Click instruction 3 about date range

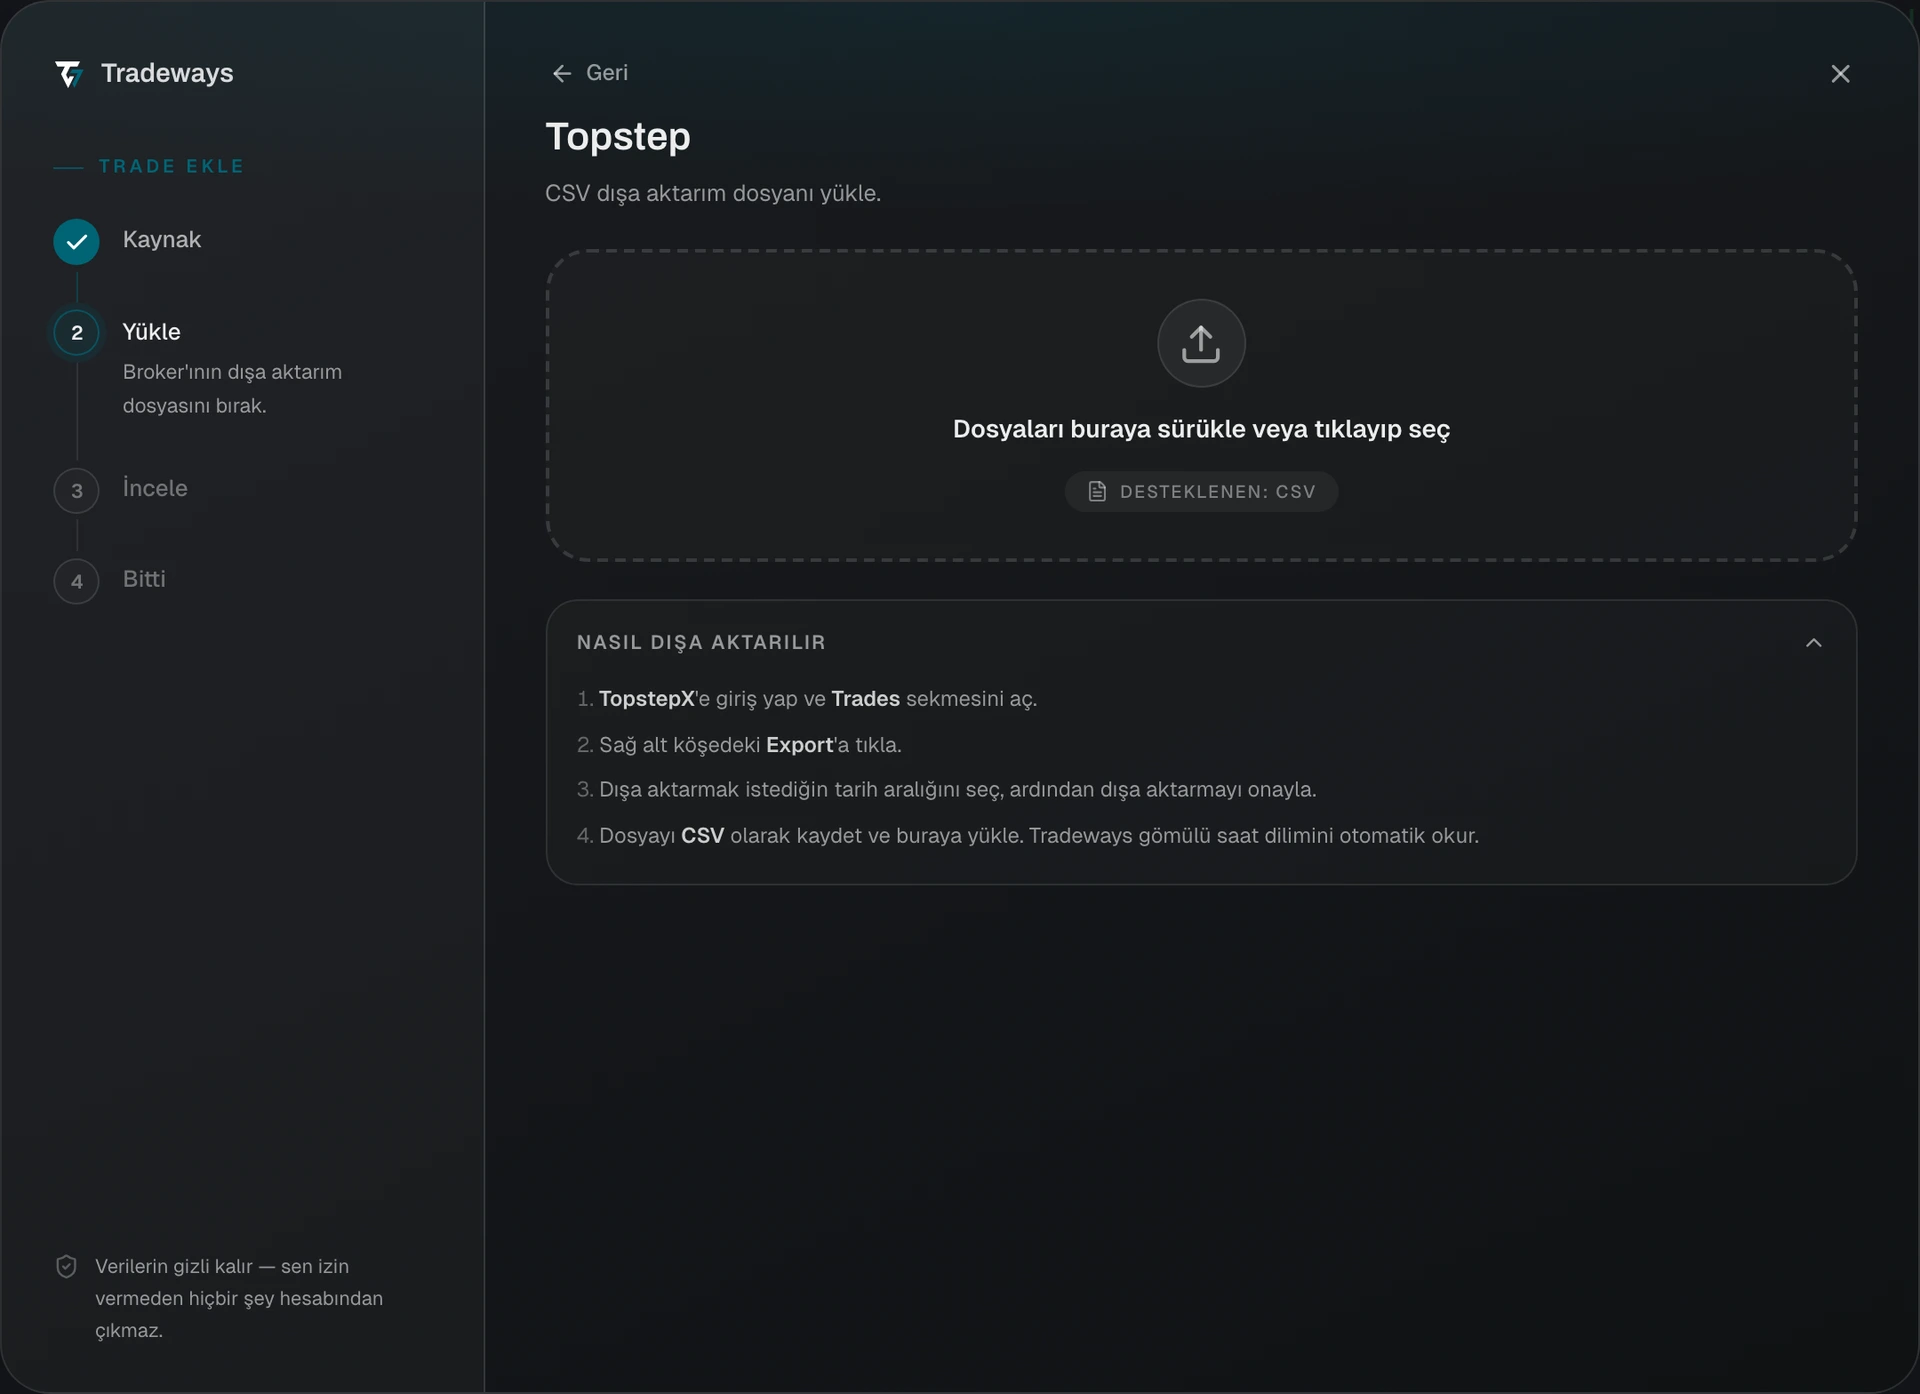(x=947, y=790)
